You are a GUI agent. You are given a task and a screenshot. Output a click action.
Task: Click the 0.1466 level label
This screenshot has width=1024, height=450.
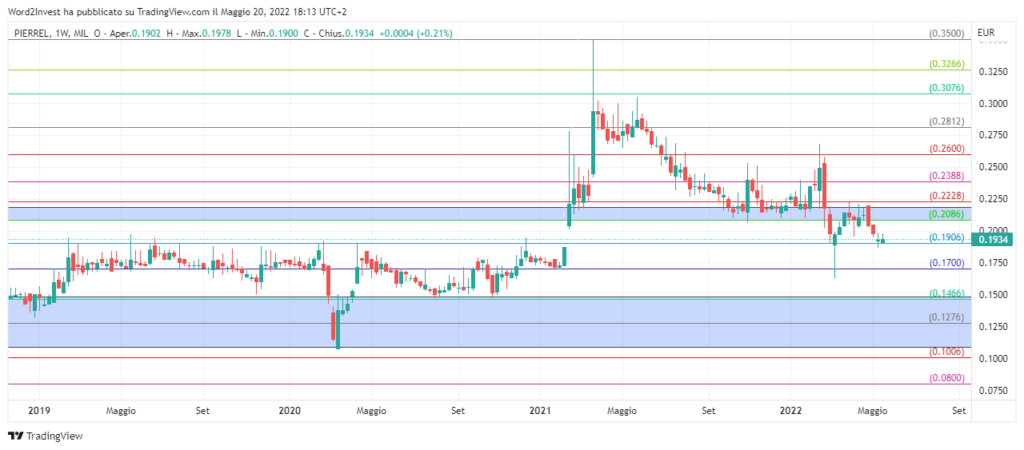coord(946,293)
